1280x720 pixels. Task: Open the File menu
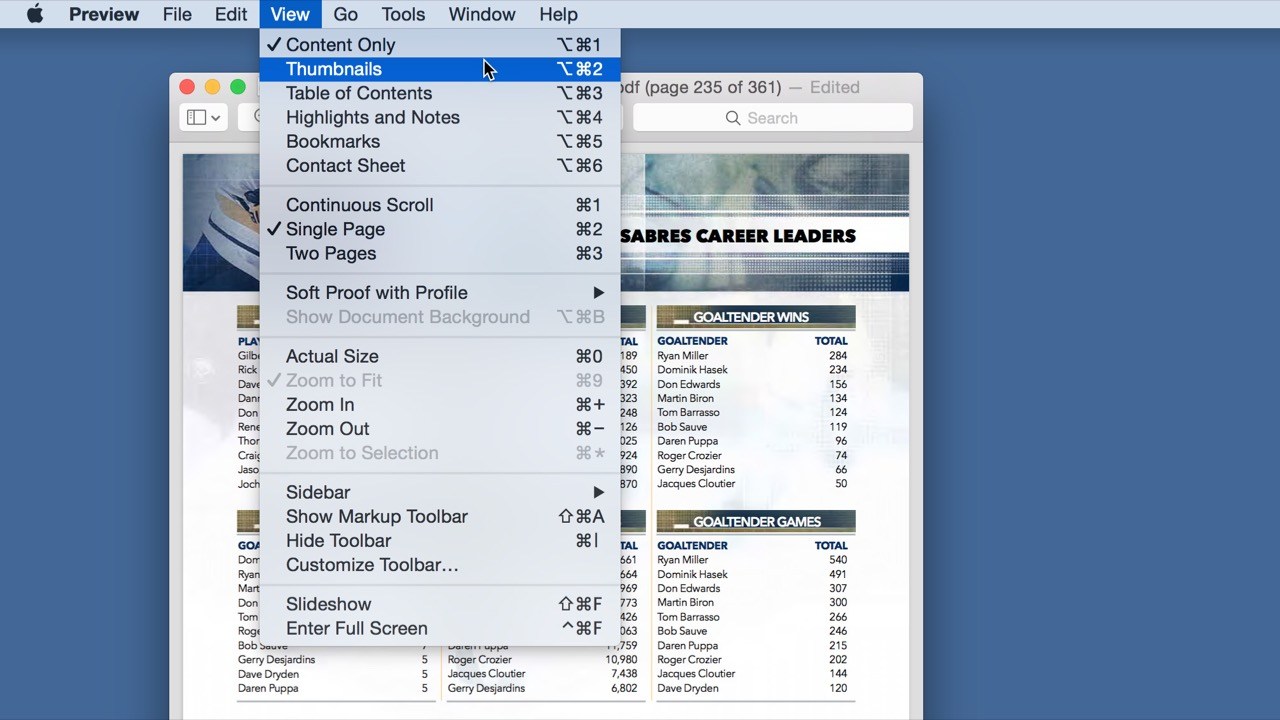point(177,14)
